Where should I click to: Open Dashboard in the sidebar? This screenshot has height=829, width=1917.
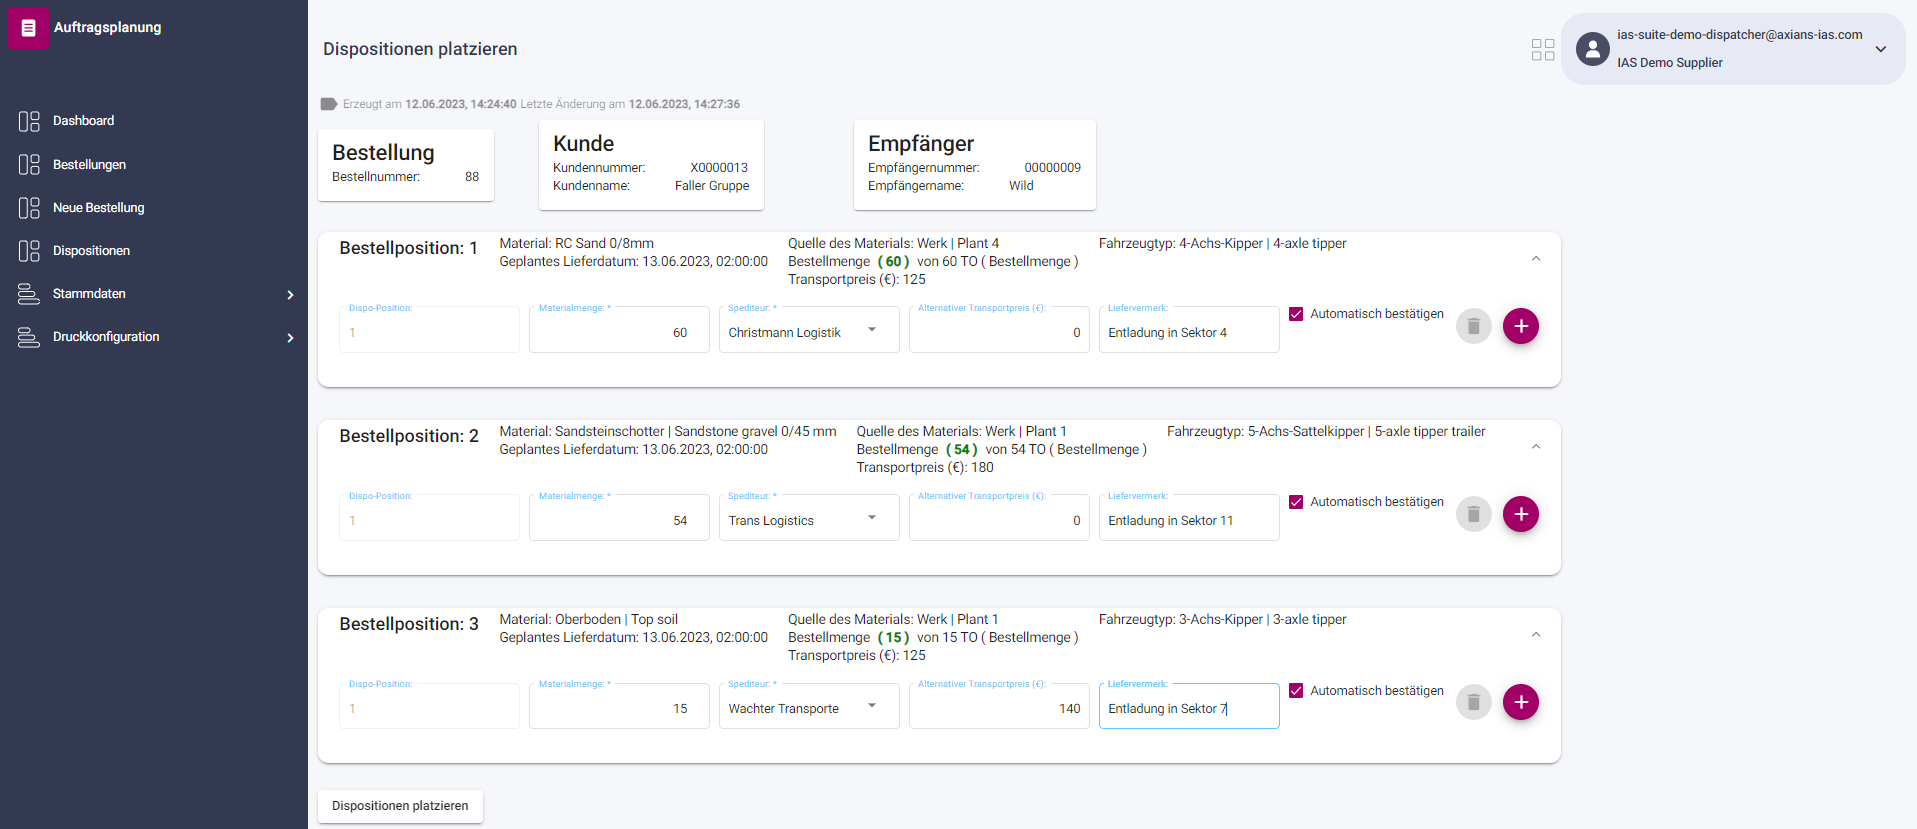83,121
